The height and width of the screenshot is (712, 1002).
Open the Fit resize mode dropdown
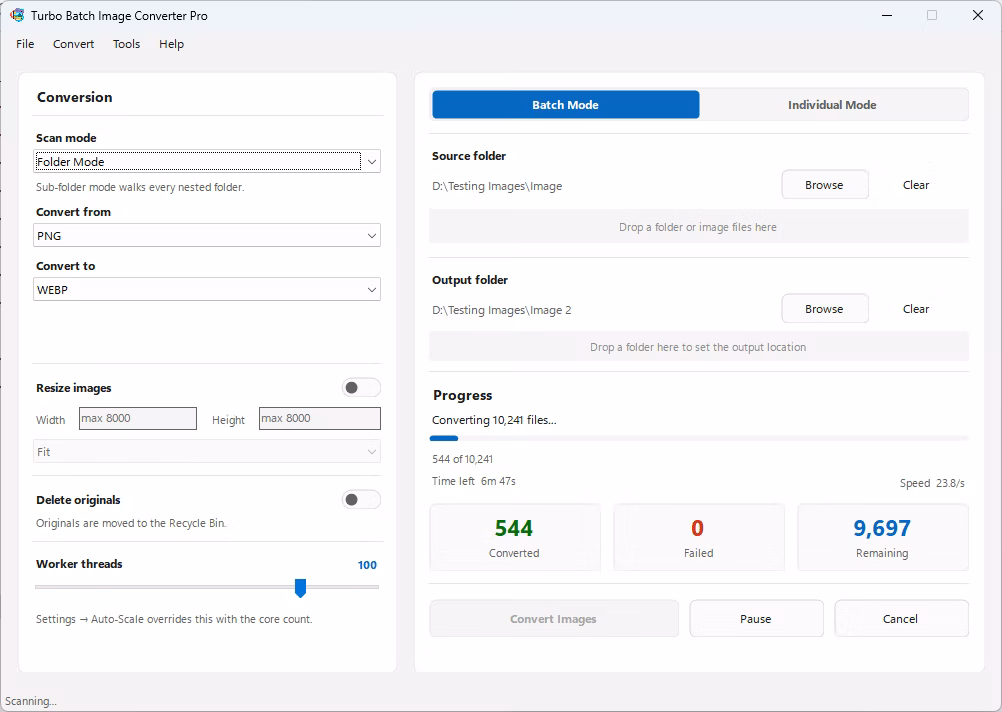click(x=206, y=452)
